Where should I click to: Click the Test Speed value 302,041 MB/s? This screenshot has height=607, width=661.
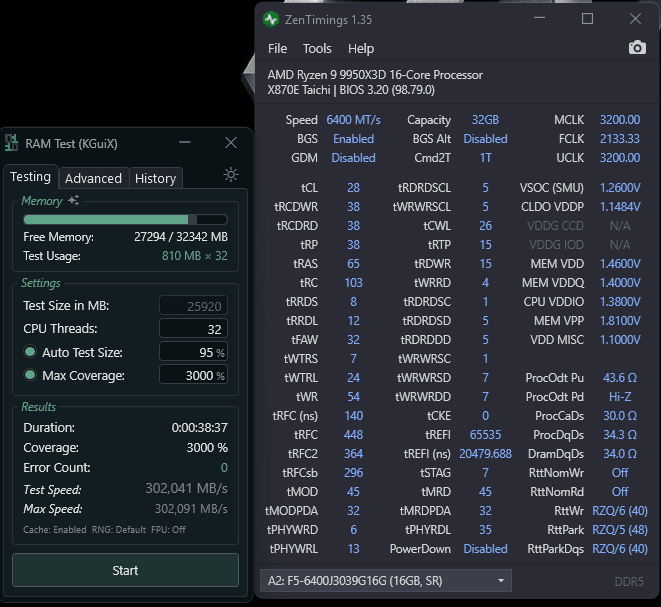tap(186, 489)
